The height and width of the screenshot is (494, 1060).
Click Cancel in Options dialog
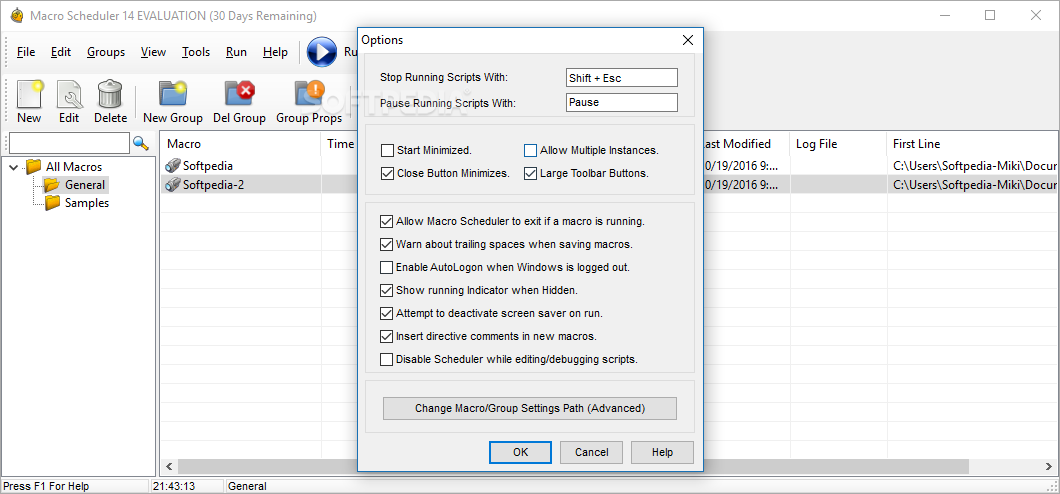pos(592,452)
